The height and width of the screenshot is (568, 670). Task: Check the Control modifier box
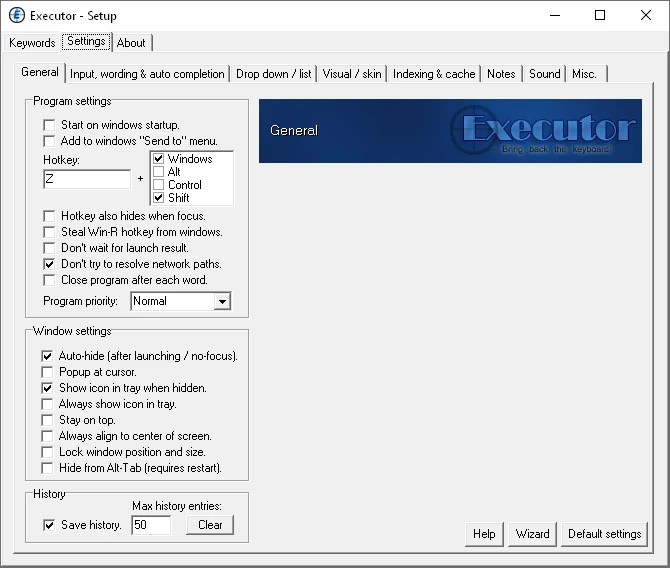[x=159, y=185]
